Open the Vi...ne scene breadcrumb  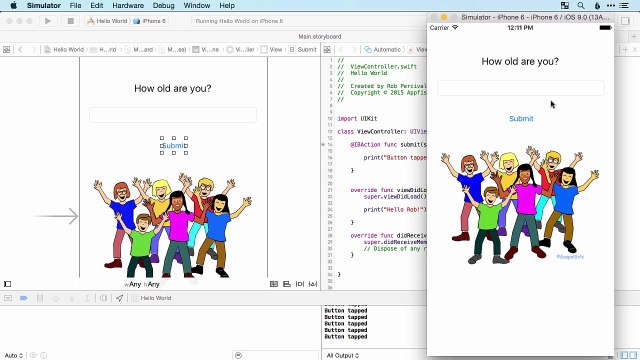coord(206,49)
